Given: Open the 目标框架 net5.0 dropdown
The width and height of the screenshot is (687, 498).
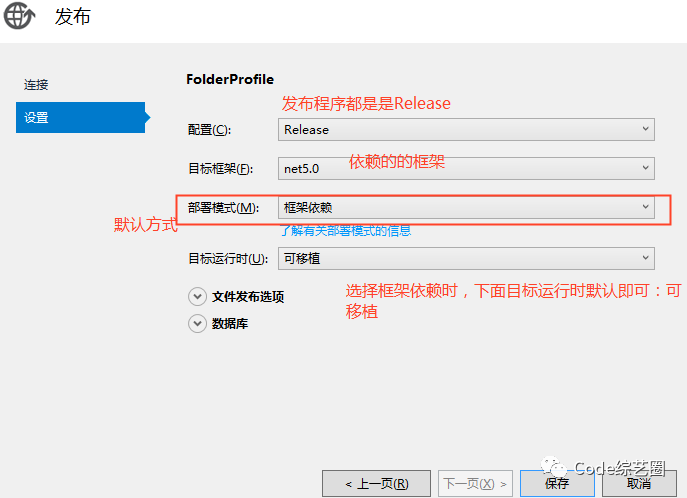Looking at the screenshot, I should 466,168.
